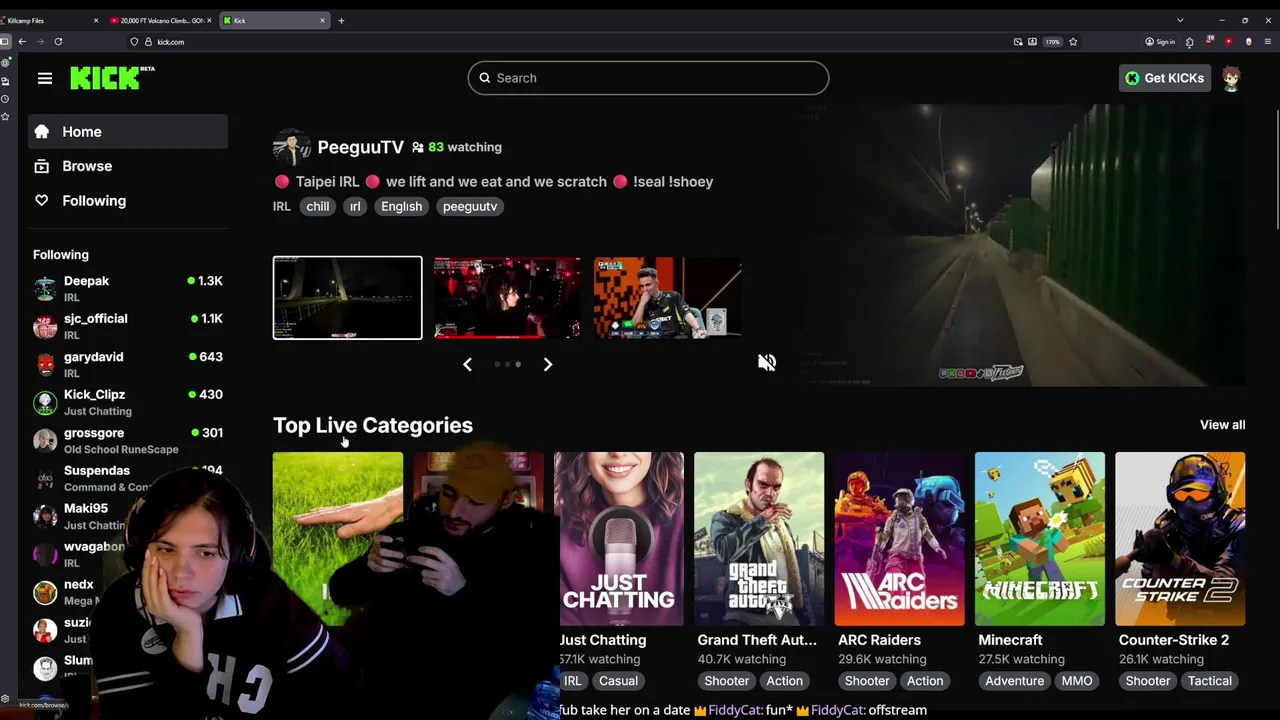Image resolution: width=1280 pixels, height=720 pixels.
Task: Open Deepak channel in Following list
Action: (128, 288)
